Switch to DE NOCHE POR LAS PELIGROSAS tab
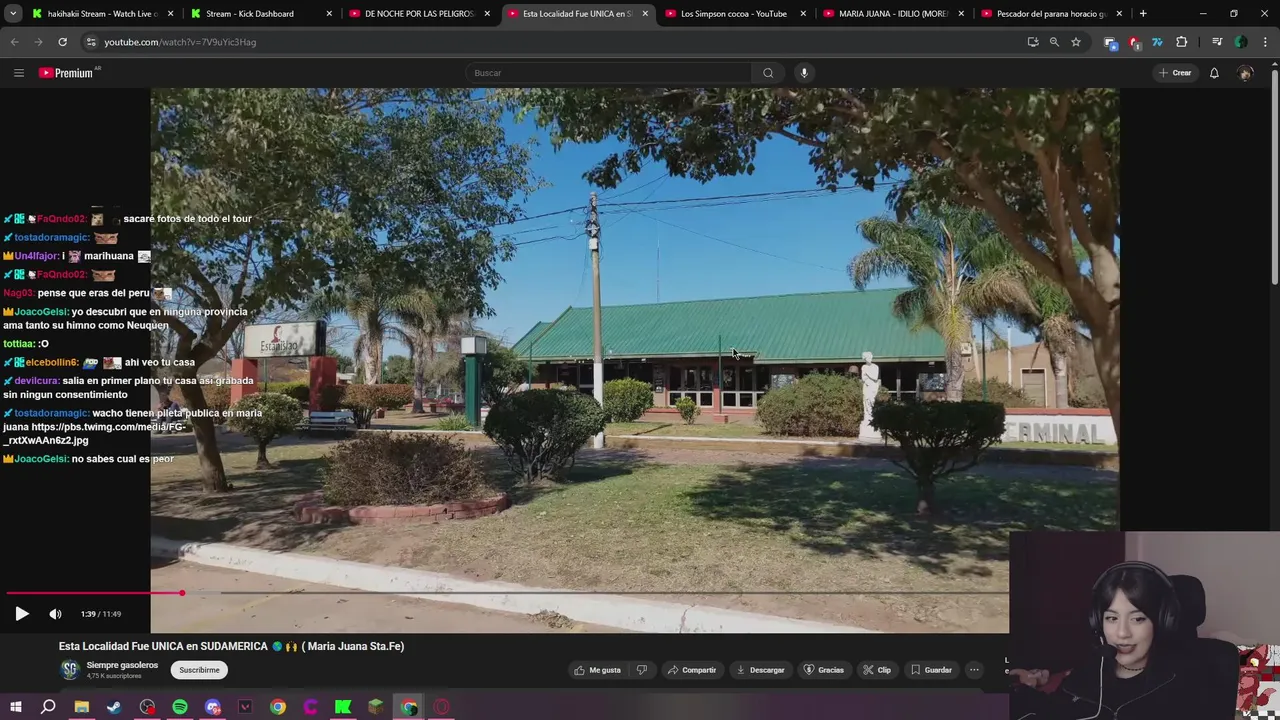The height and width of the screenshot is (720, 1280). [419, 14]
